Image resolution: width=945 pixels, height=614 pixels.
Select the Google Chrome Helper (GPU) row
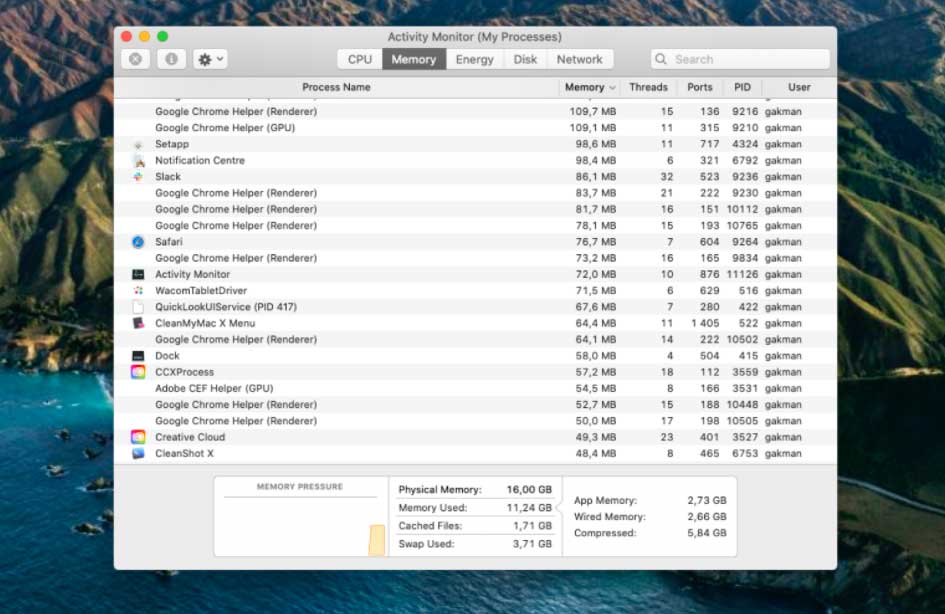click(475, 128)
